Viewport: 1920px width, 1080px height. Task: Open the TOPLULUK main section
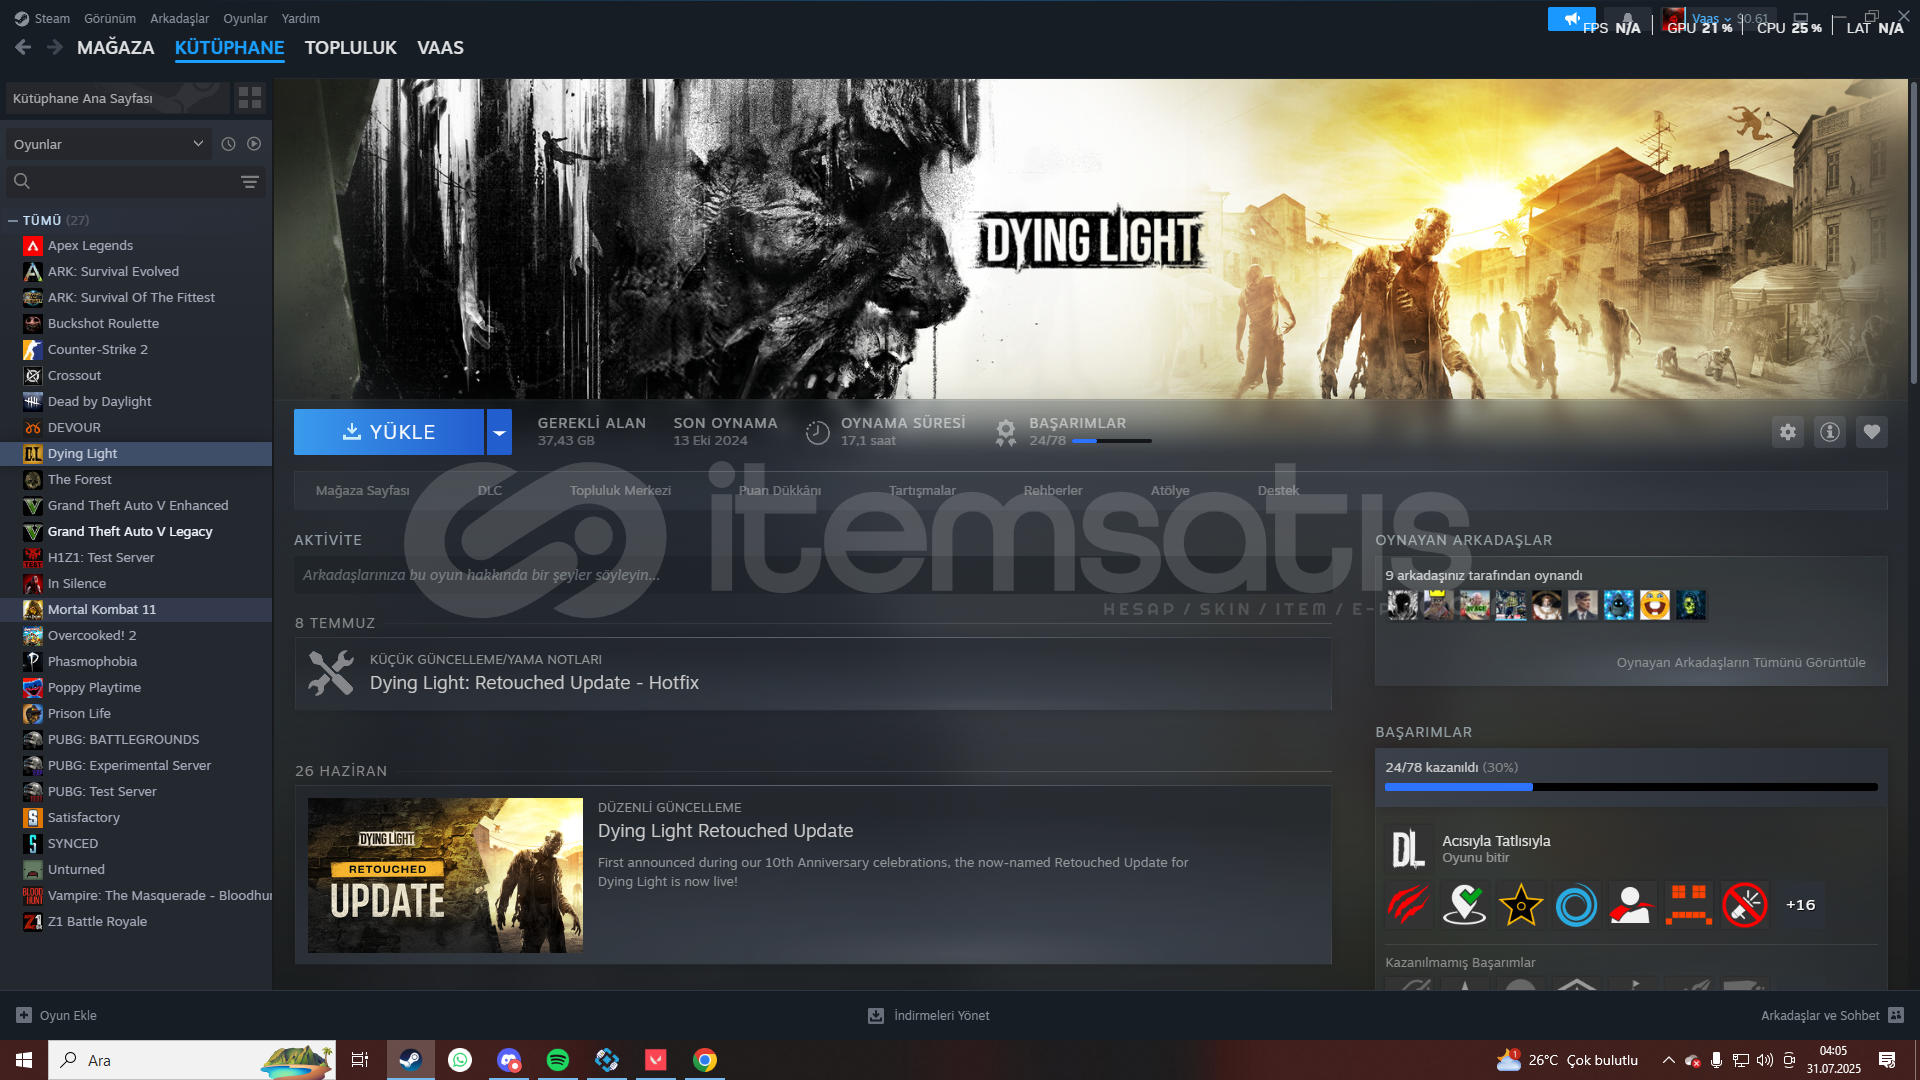tap(351, 47)
